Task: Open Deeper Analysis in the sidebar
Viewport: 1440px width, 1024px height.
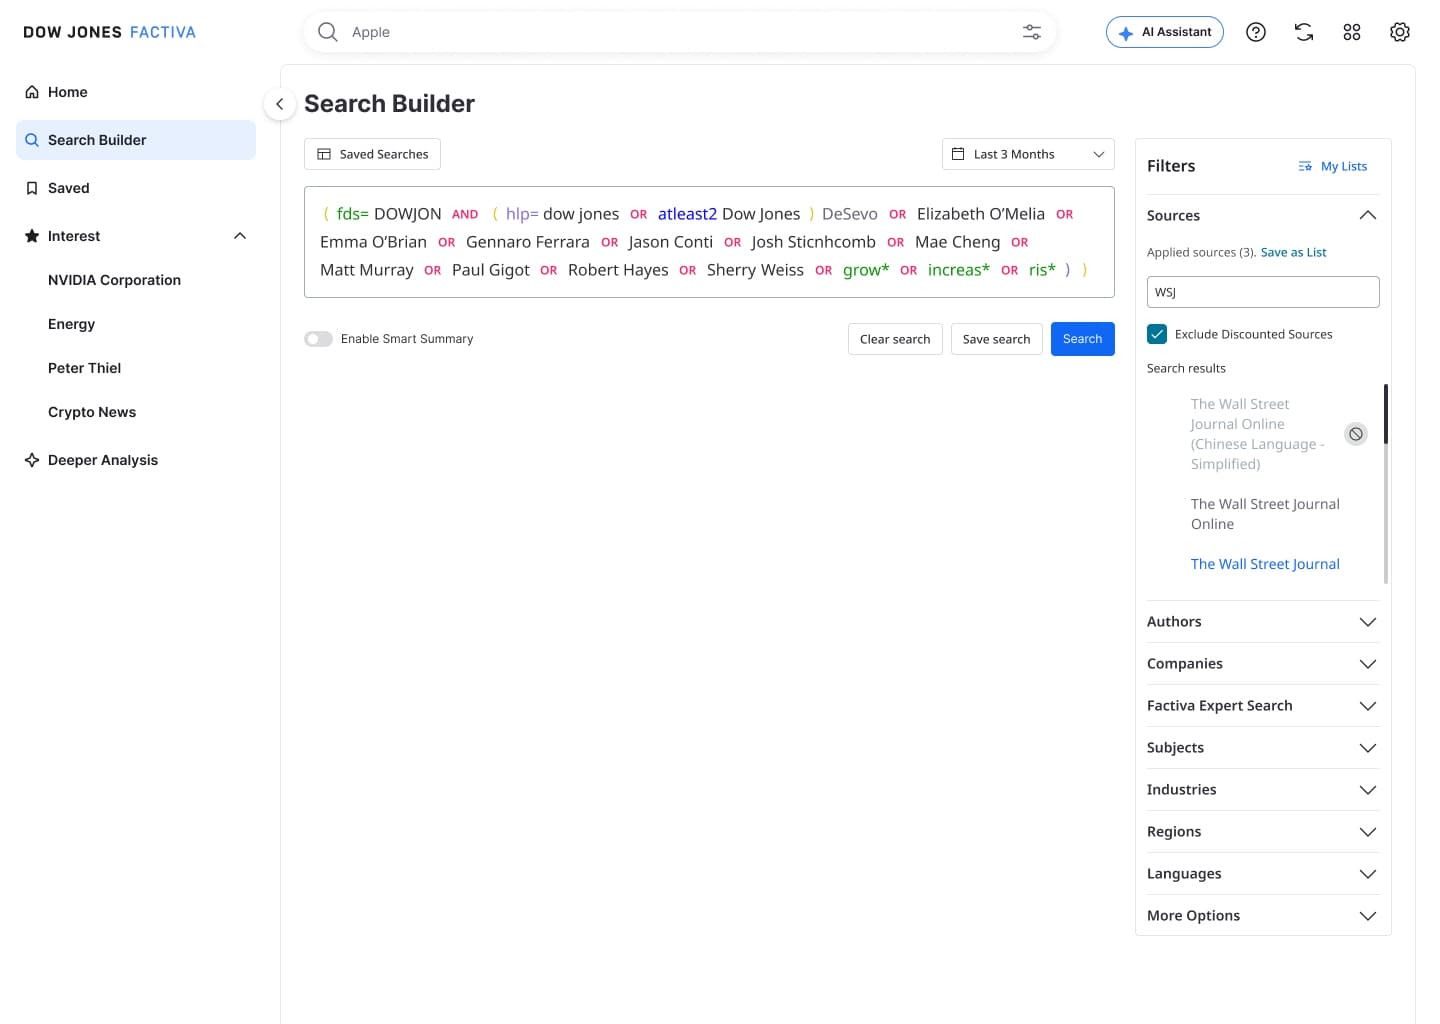Action: pyautogui.click(x=136, y=460)
